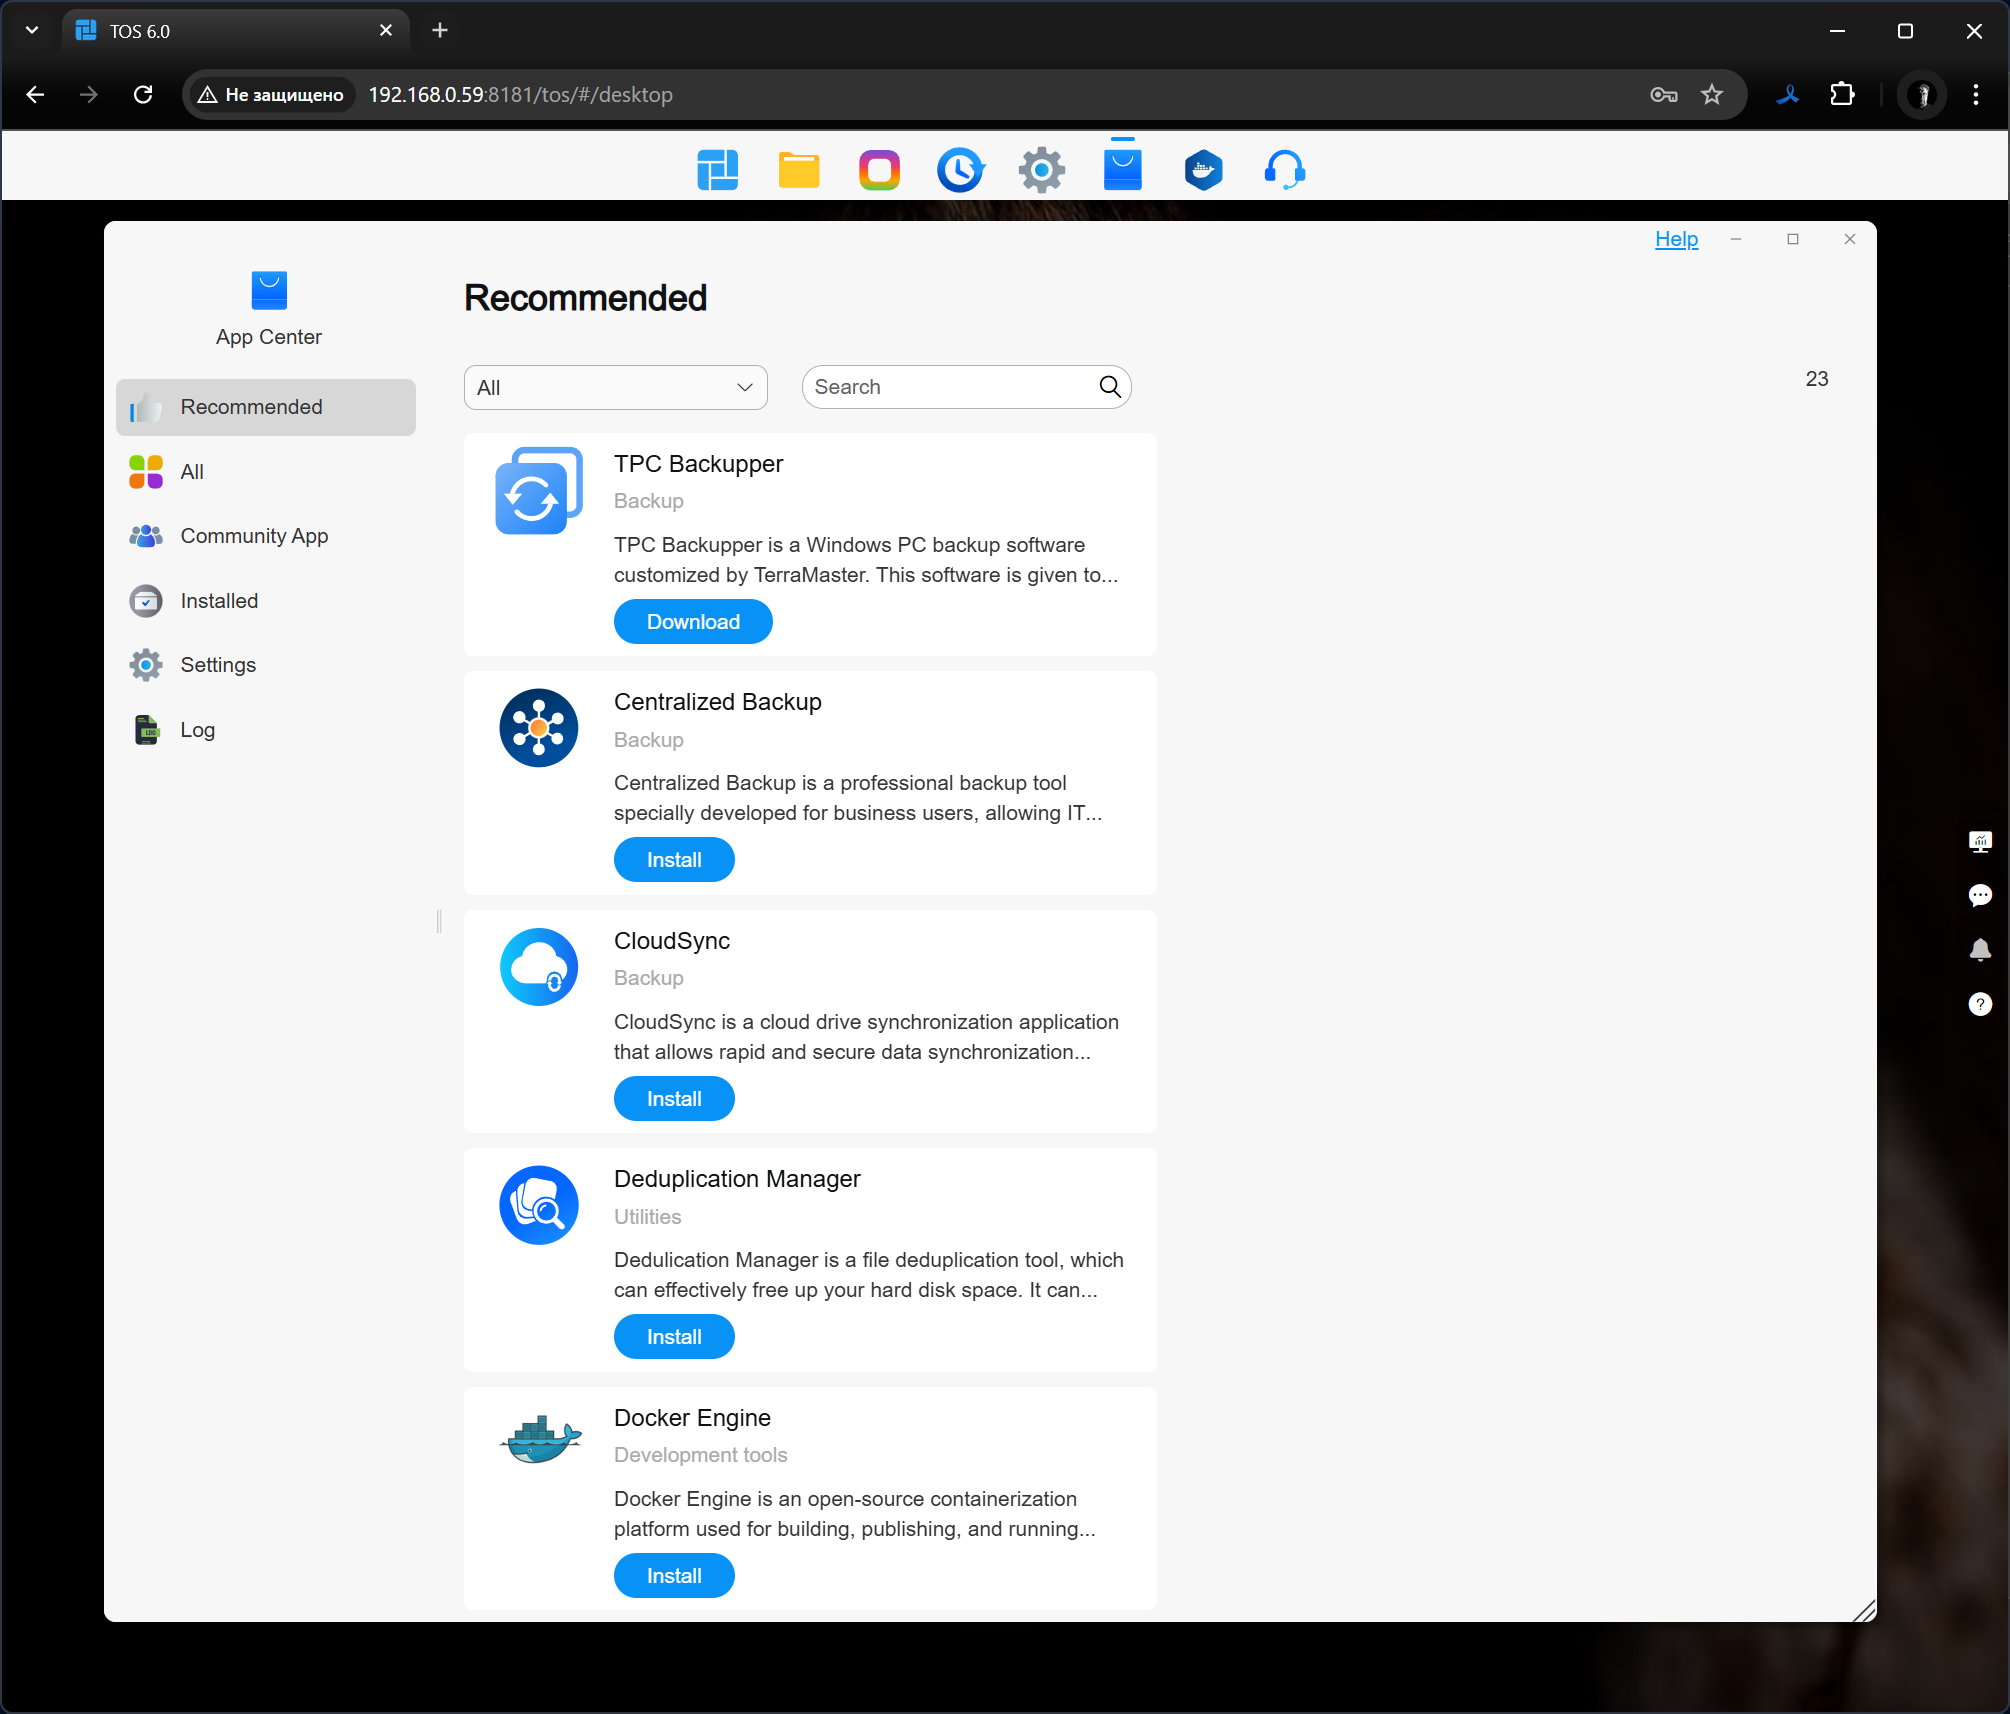The image size is (2010, 1714).
Task: Click the Utilities category label
Action: [x=647, y=1217]
